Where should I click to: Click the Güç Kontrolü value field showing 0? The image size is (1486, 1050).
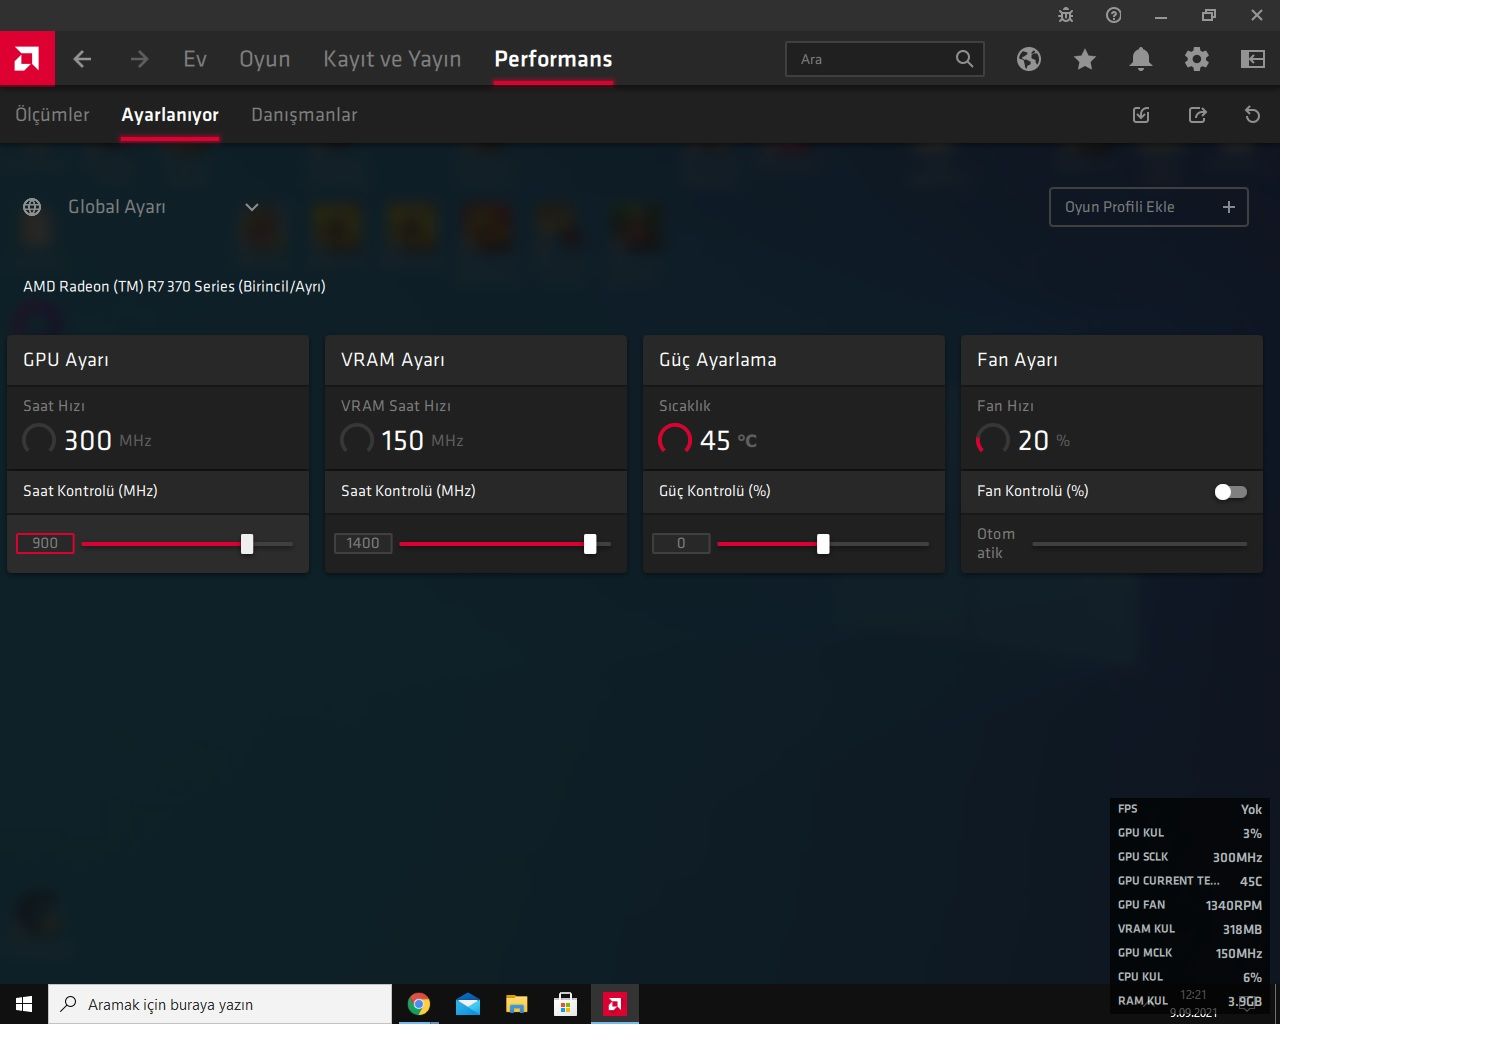click(681, 543)
